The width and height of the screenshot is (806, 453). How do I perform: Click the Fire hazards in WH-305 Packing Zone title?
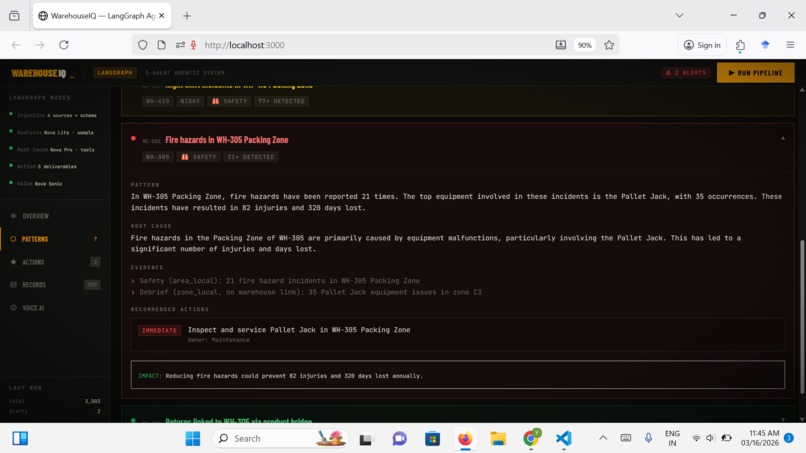click(227, 140)
